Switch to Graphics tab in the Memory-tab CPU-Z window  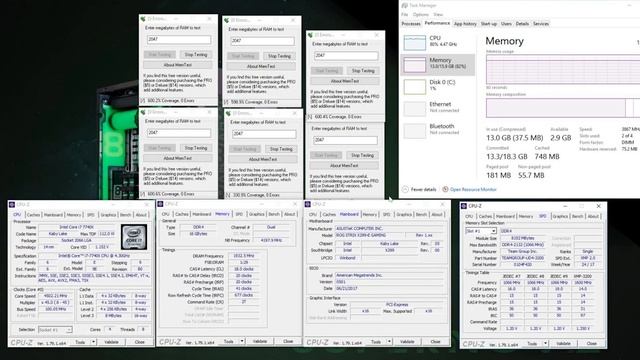[x=256, y=214]
